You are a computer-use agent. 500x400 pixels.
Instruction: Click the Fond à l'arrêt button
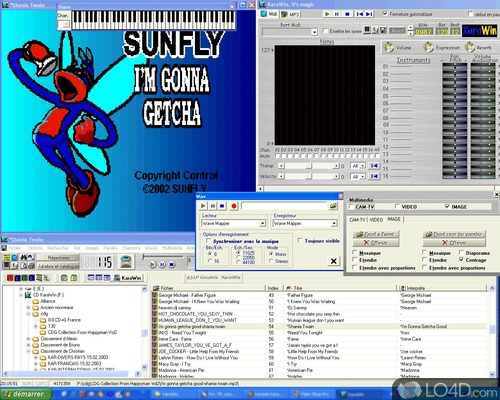click(376, 234)
